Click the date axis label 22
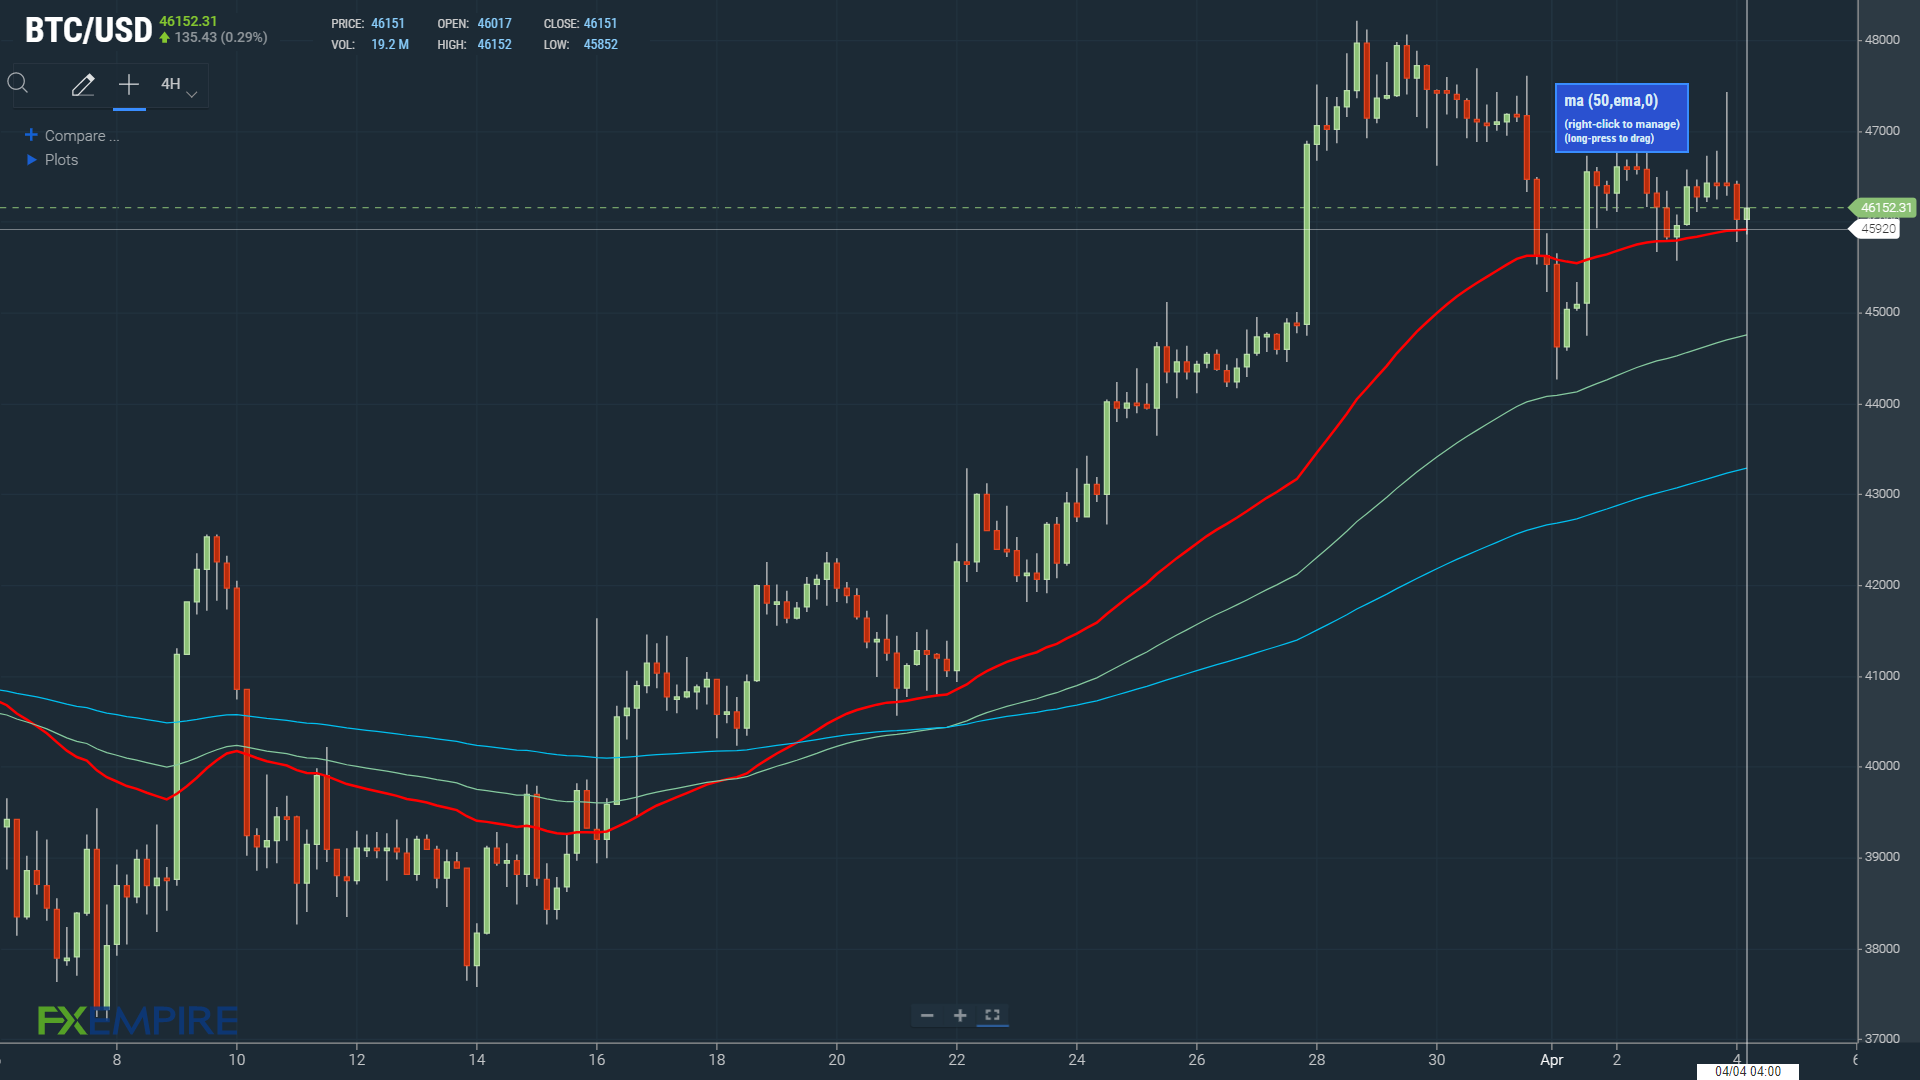 coord(957,1060)
